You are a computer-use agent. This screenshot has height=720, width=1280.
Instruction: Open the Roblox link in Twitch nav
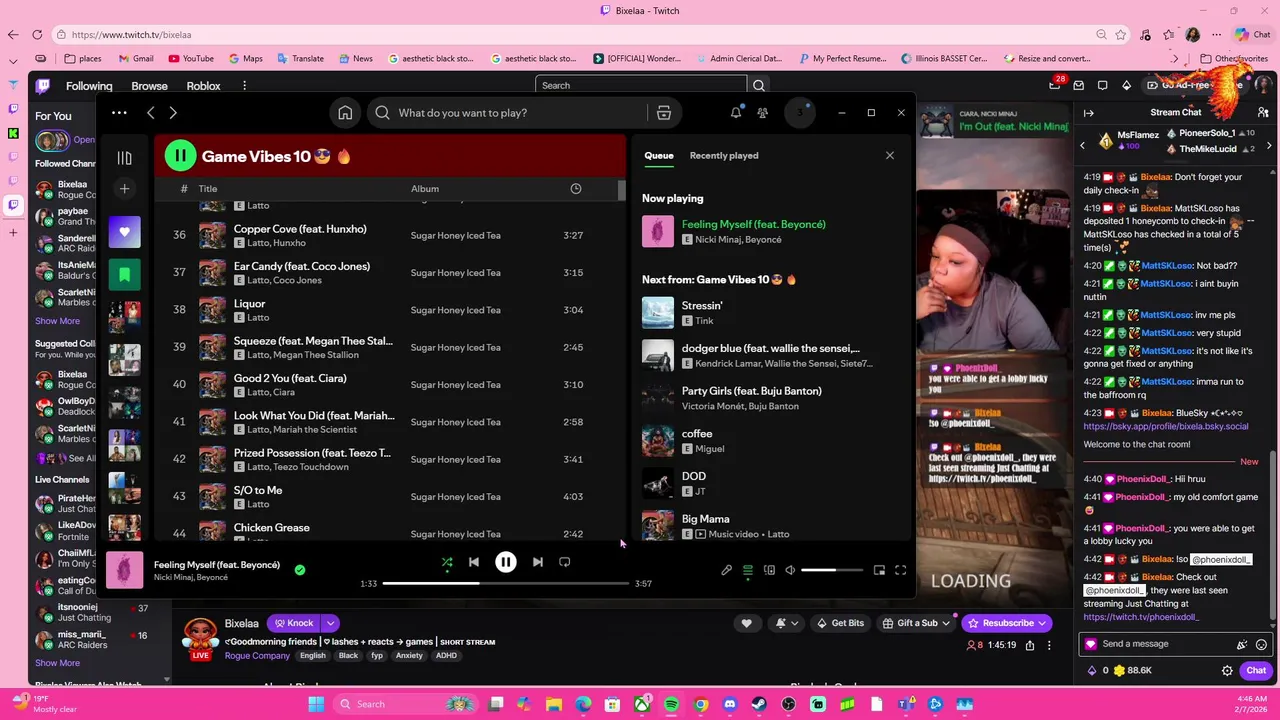[x=203, y=86]
